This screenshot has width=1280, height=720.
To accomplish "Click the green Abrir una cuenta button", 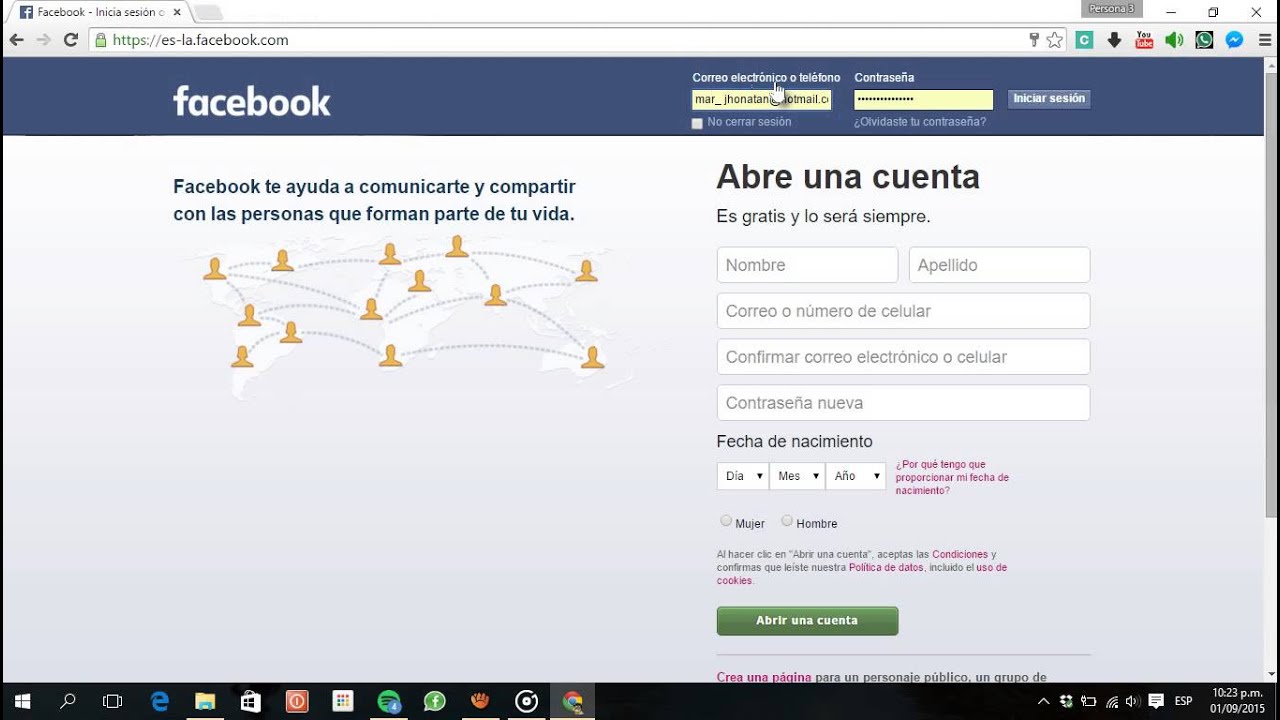I will point(807,621).
